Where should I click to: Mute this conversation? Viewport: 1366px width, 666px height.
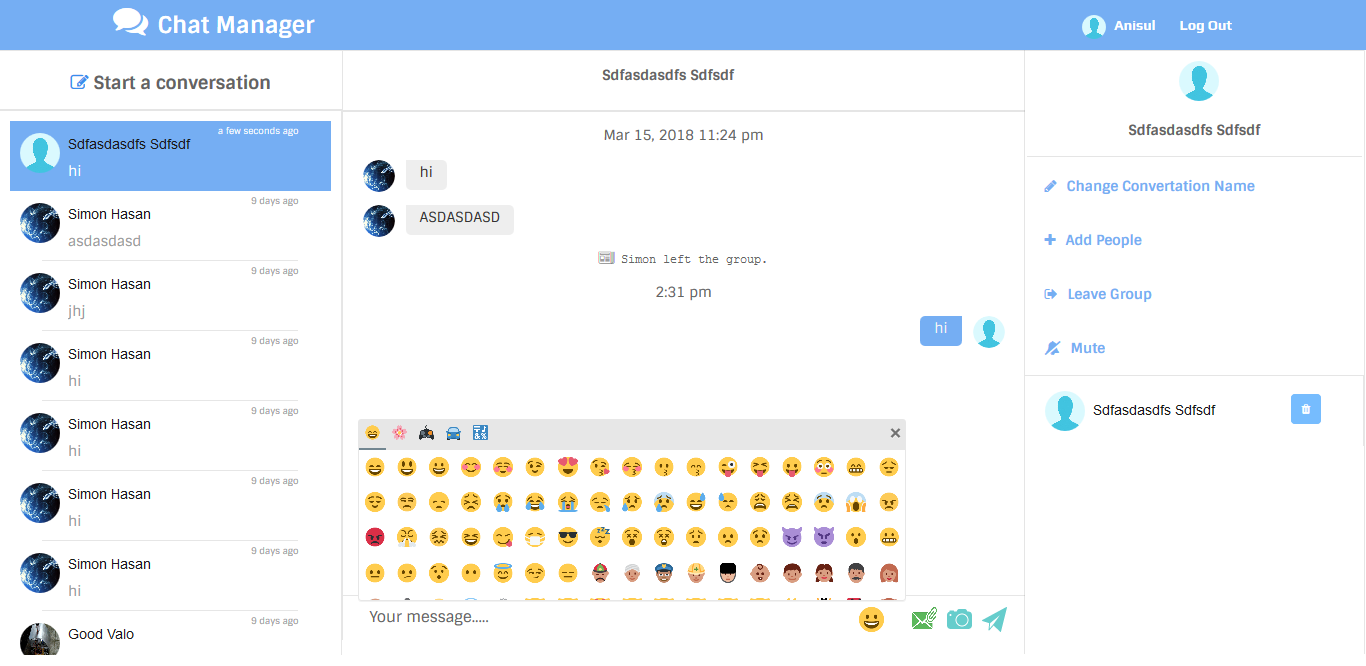point(1087,348)
